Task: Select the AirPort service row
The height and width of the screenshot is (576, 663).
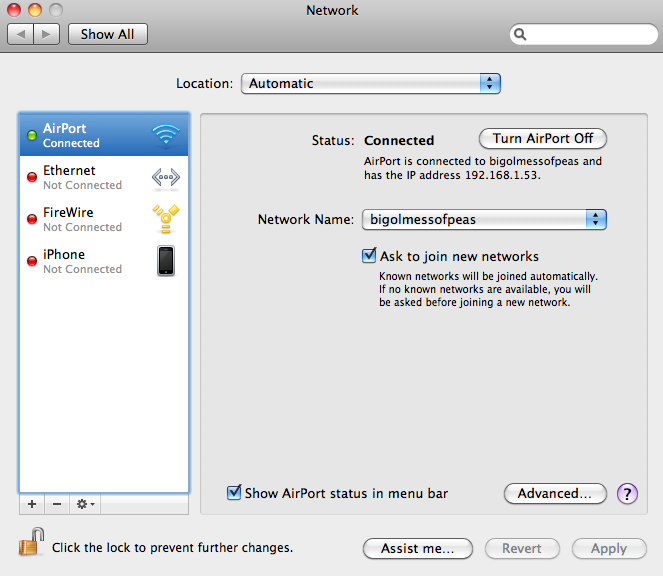Action: pos(104,135)
